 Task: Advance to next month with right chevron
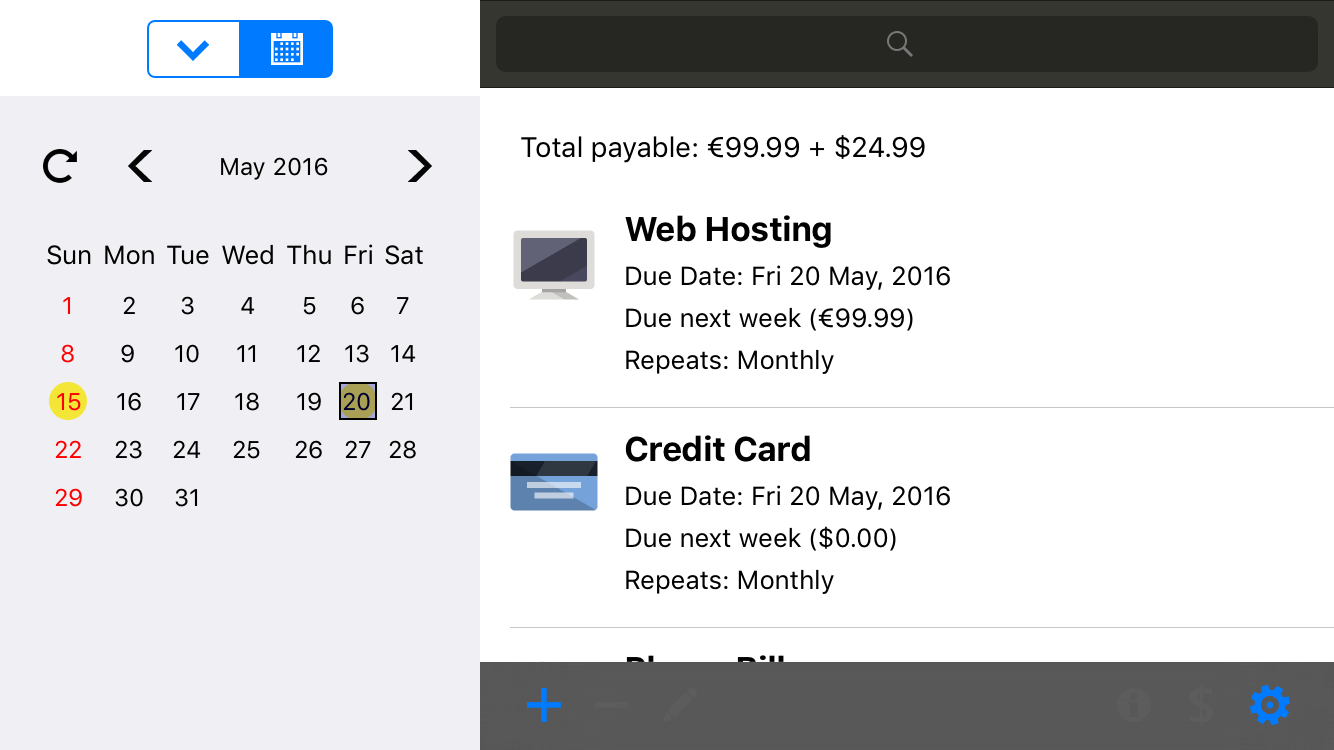click(x=419, y=166)
